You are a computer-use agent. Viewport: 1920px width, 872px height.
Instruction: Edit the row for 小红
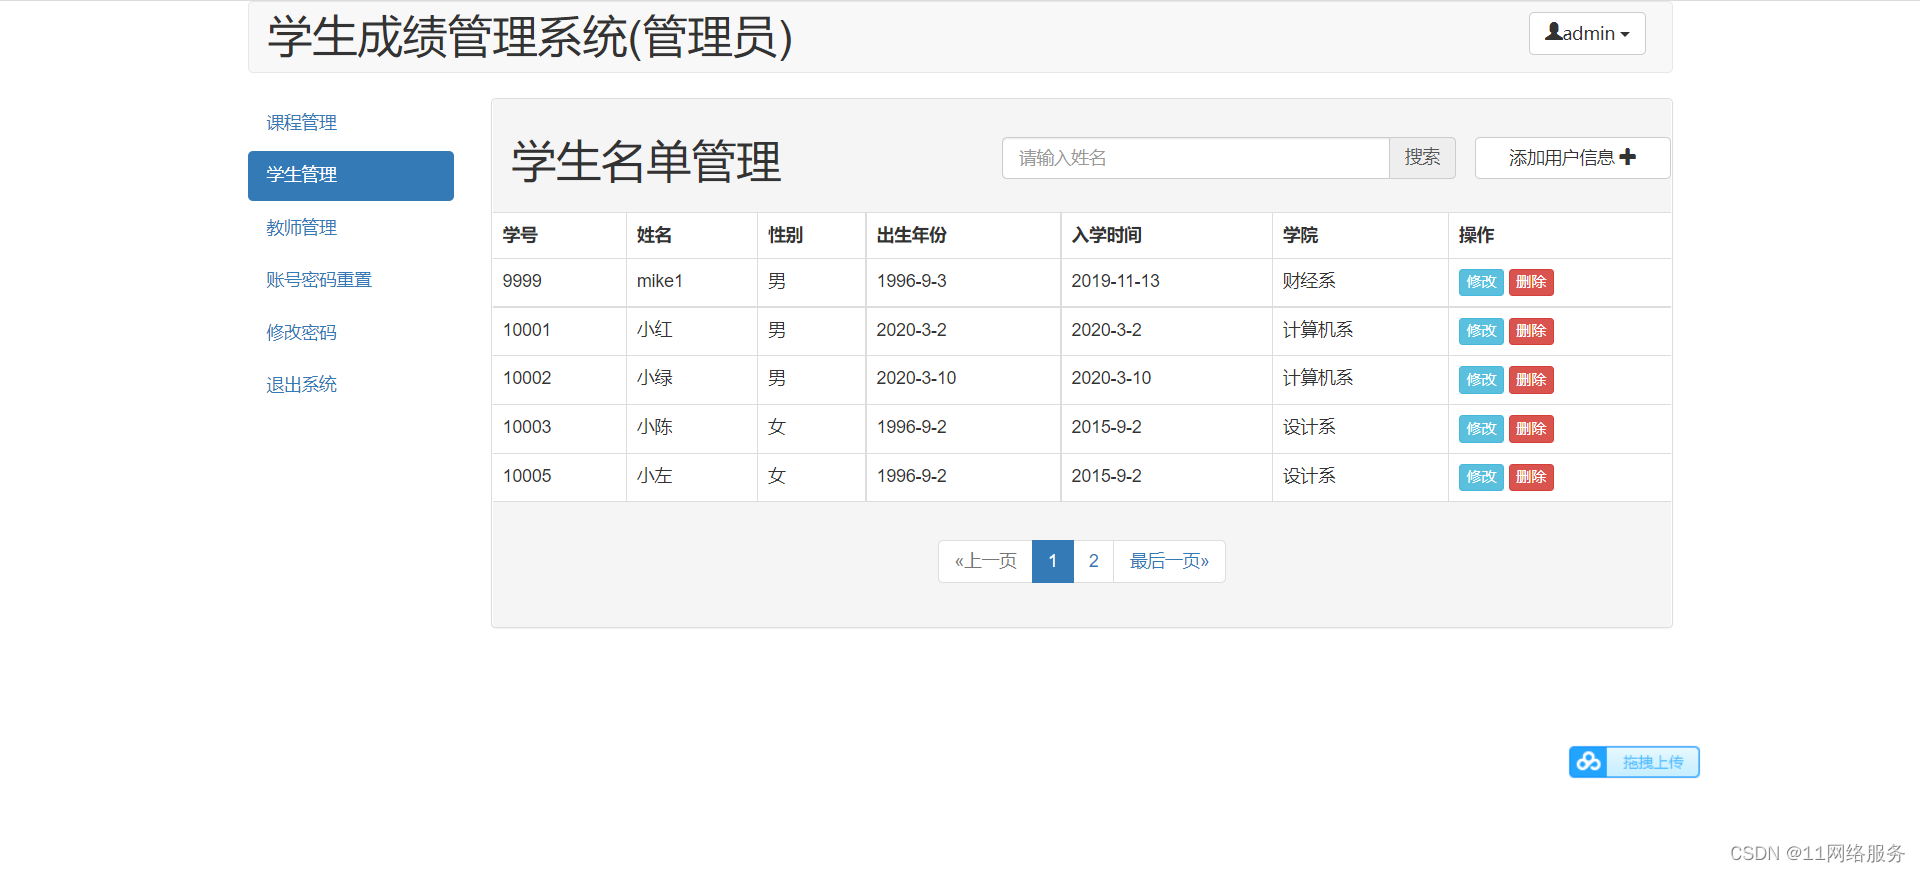(x=1481, y=331)
